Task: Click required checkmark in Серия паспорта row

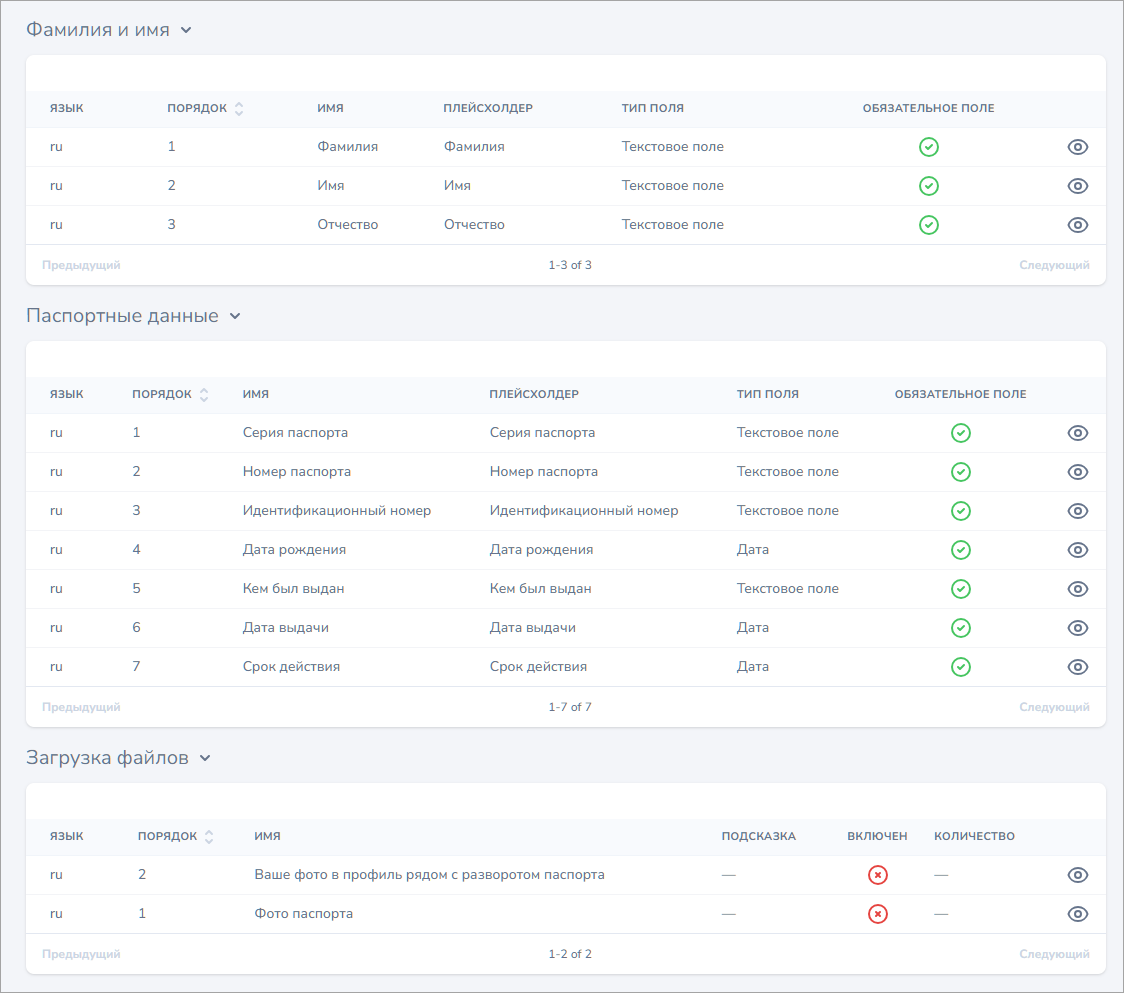Action: point(961,433)
